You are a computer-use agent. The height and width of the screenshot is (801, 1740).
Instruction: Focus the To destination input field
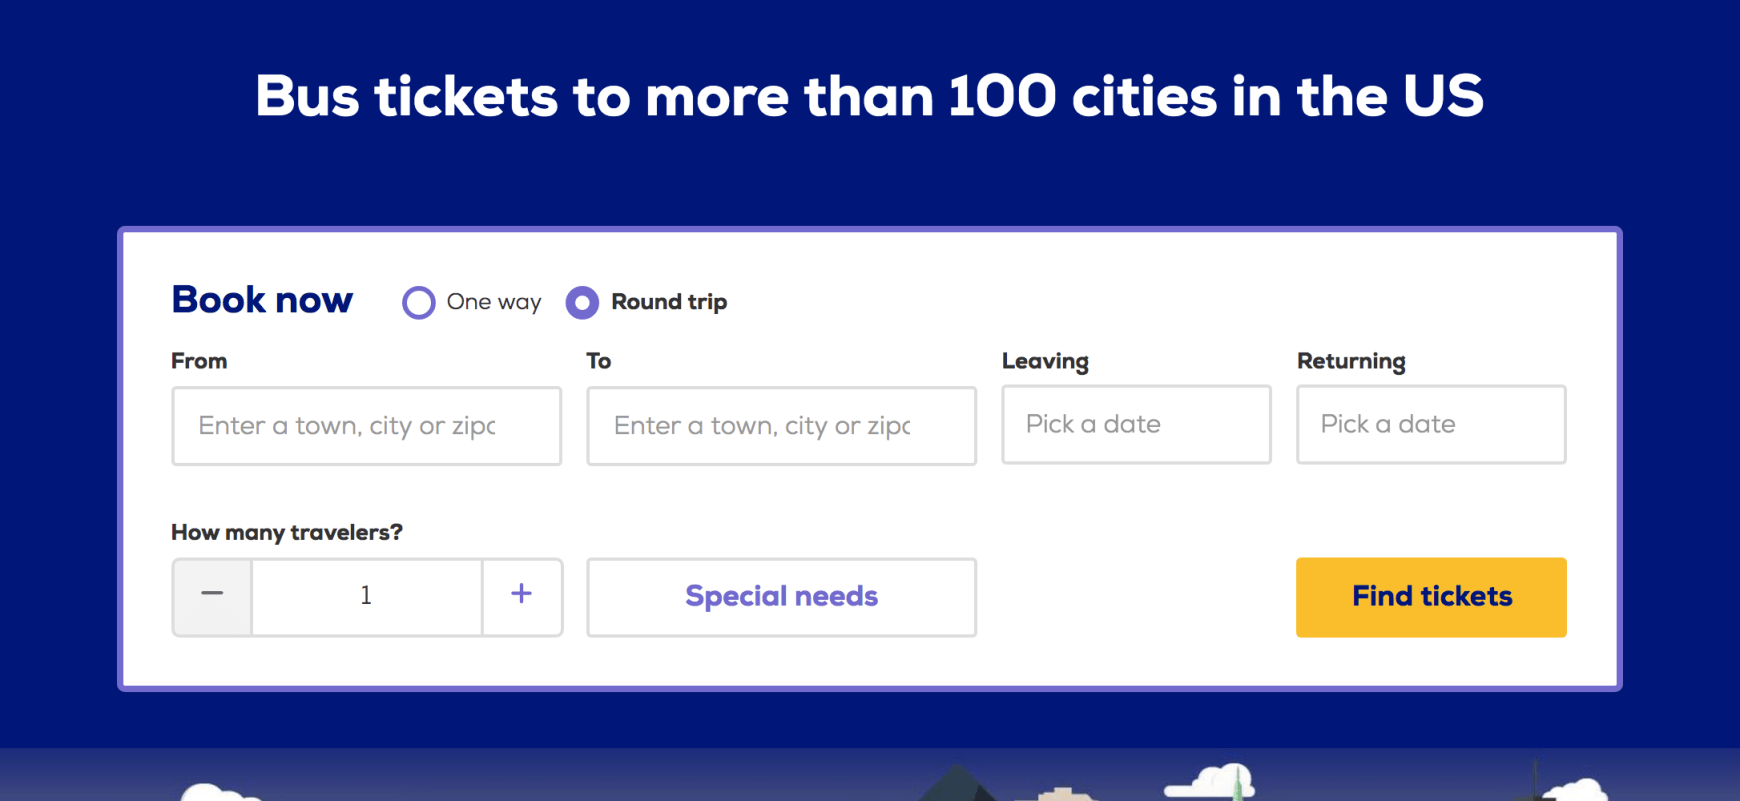781,426
